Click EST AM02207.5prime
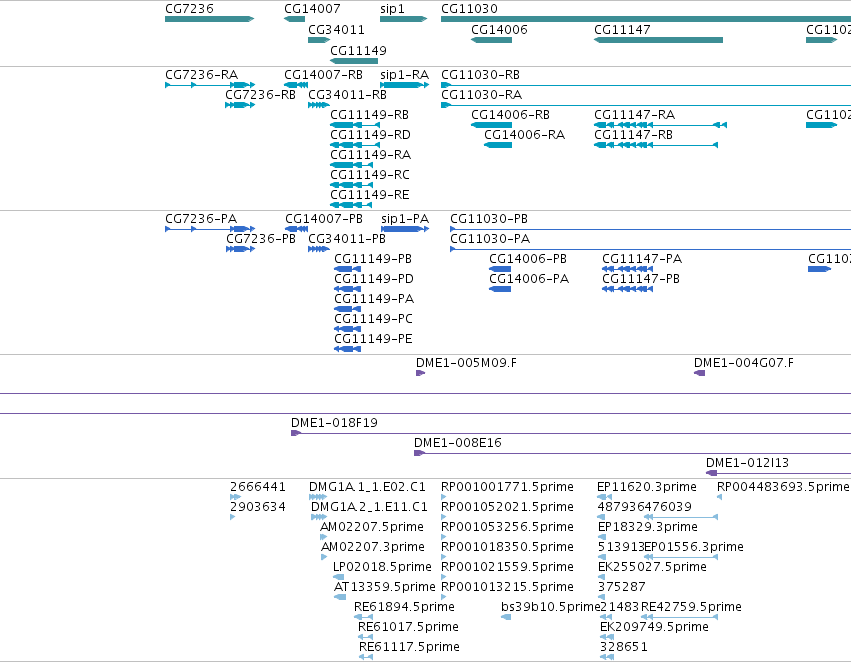This screenshot has width=851, height=662. click(x=324, y=537)
